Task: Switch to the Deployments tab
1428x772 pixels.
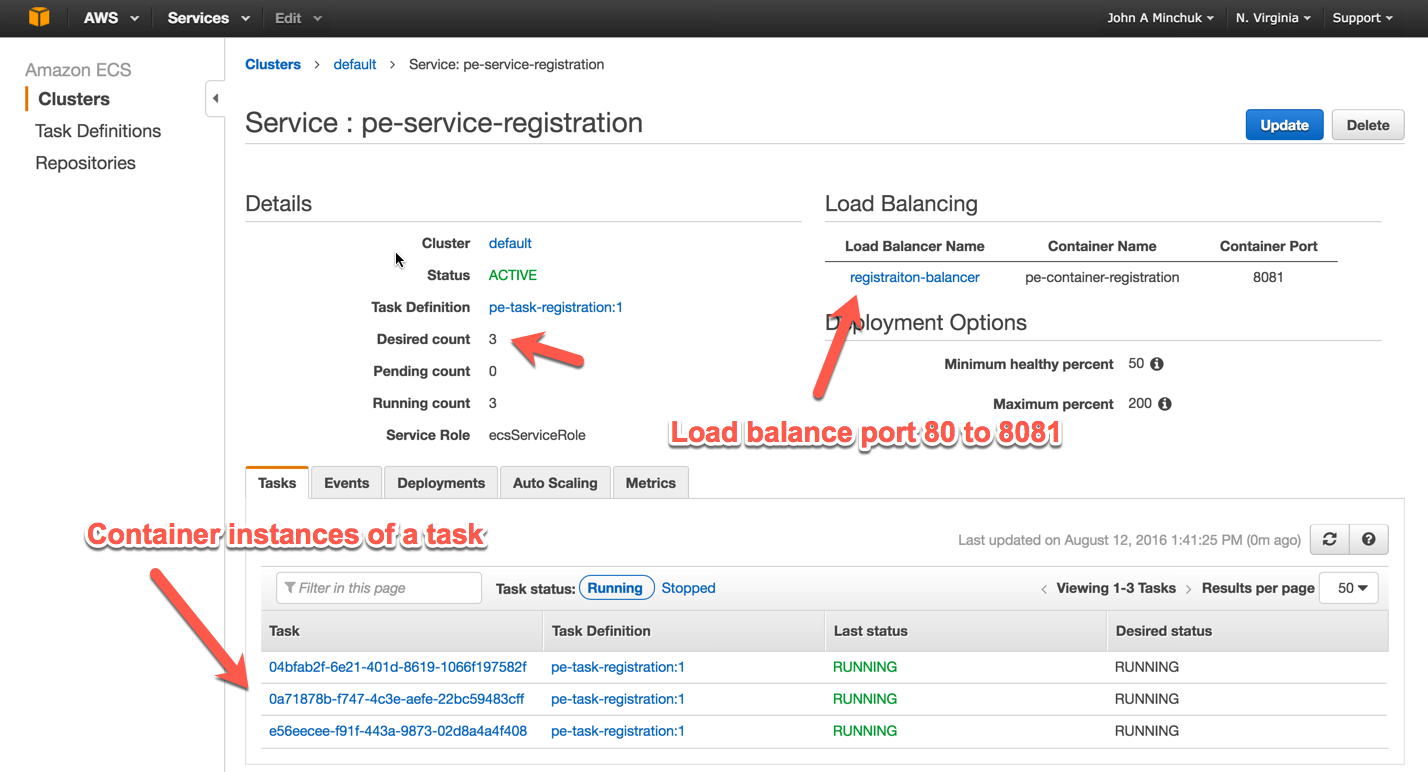Action: click(441, 482)
